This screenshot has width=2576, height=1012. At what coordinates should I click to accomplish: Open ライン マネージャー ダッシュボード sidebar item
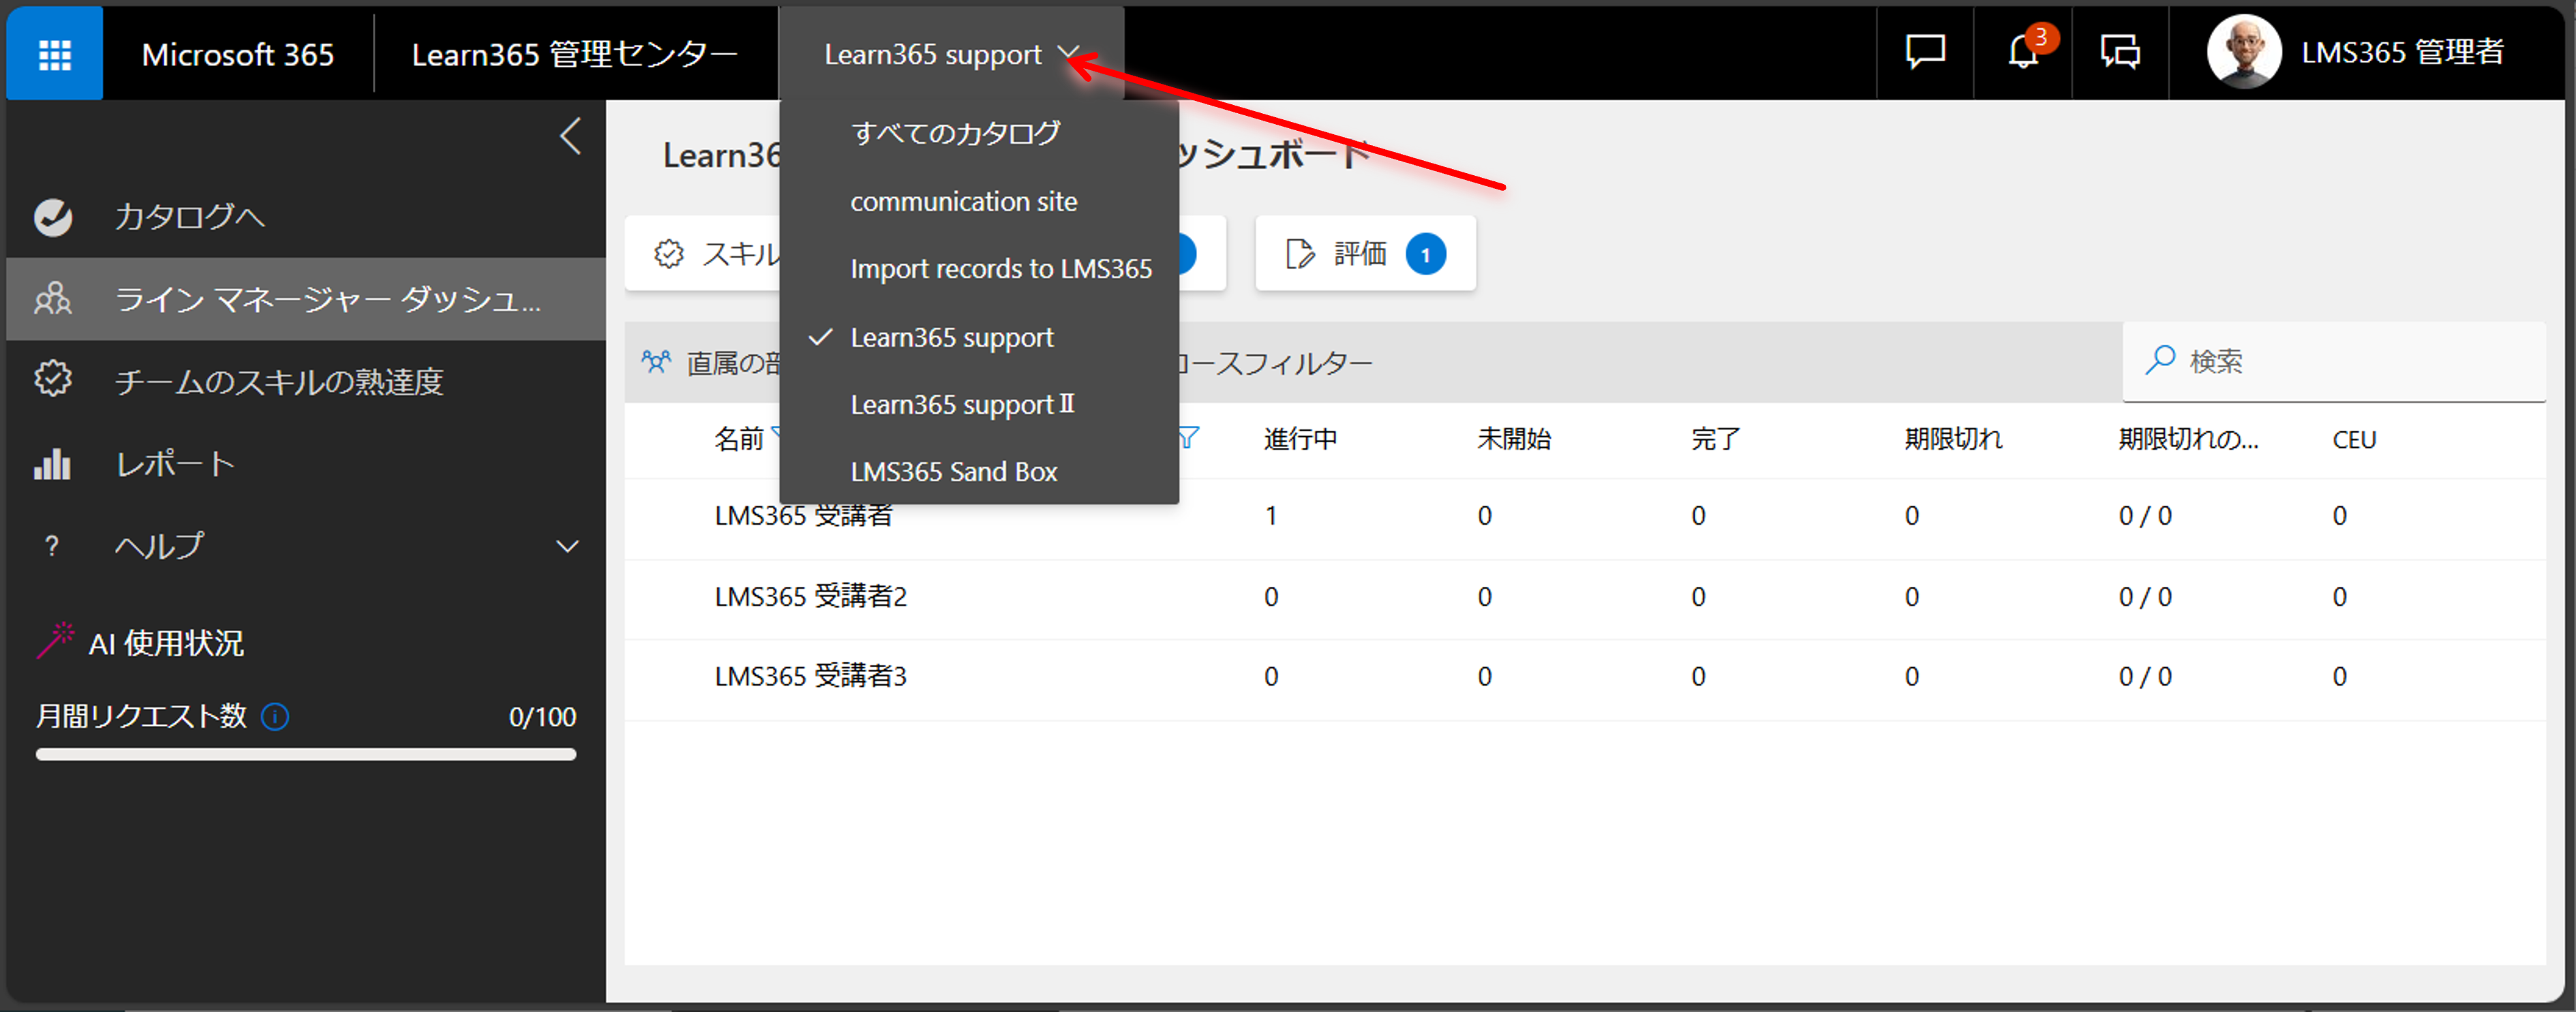point(306,299)
